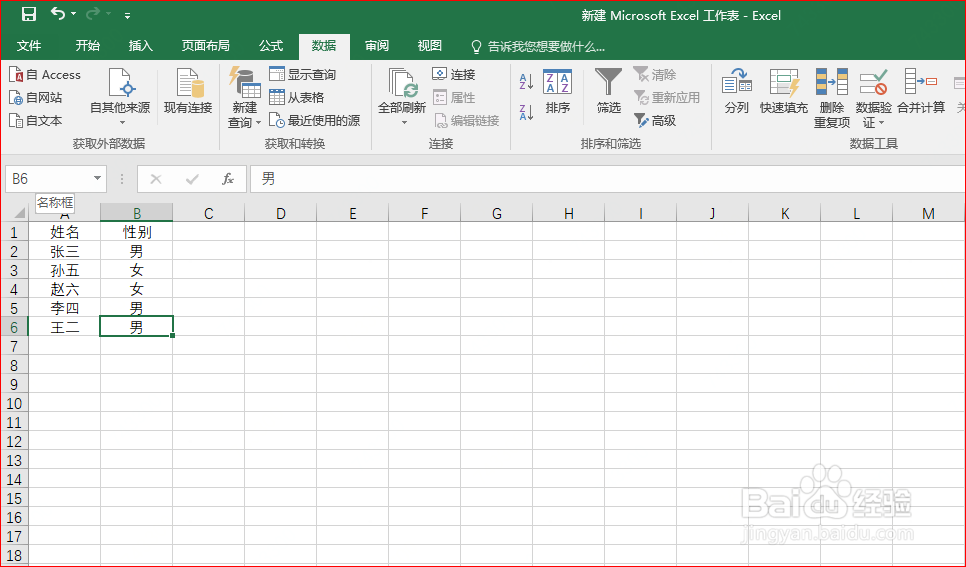Select row 12 header
Image resolution: width=966 pixels, height=567 pixels.
[14, 441]
